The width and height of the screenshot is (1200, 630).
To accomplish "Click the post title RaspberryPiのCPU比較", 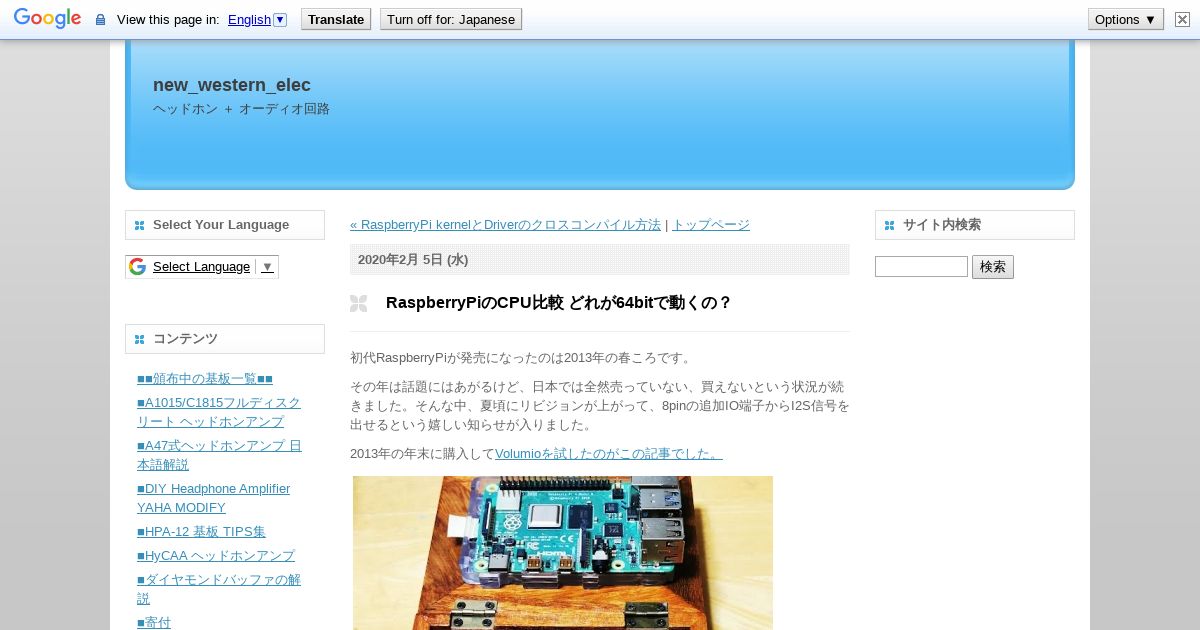I will [559, 303].
